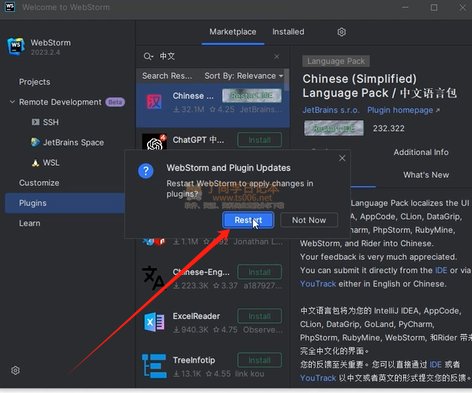Select the Chinese language pack icon in the results
Screen dimensions: 472x393
click(x=154, y=102)
